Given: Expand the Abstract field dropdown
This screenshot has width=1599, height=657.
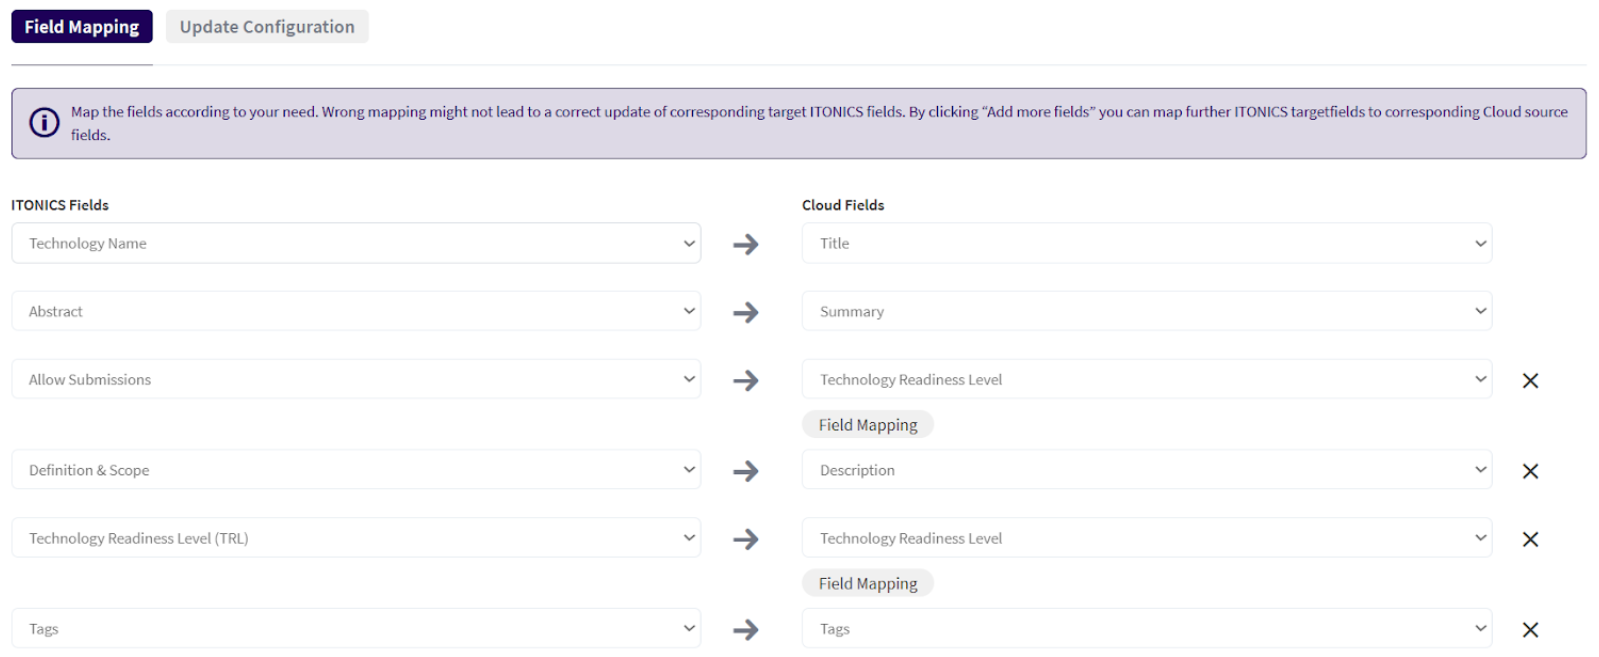Looking at the screenshot, I should coord(356,311).
